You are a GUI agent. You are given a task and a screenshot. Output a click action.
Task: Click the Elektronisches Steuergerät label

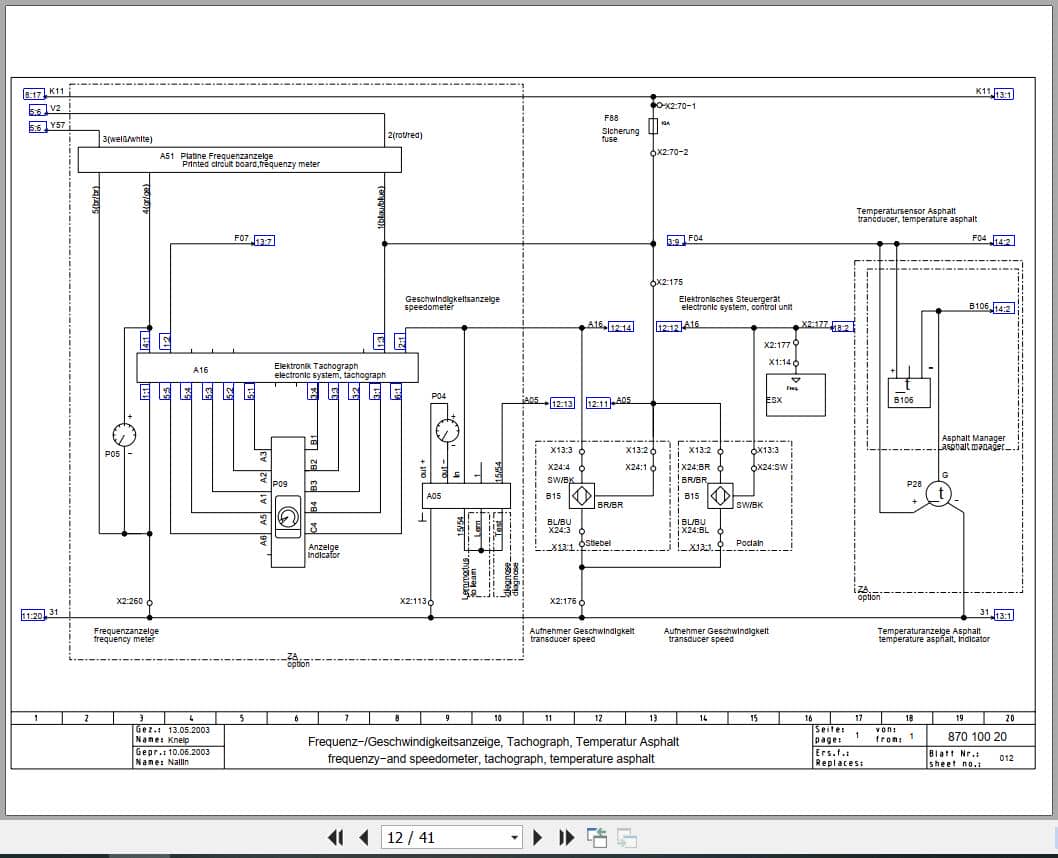(735, 303)
